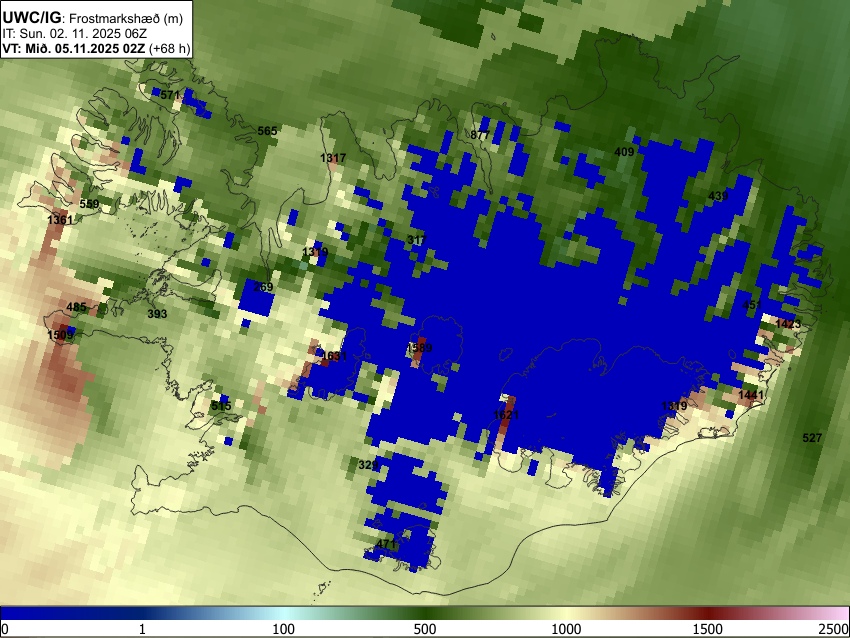The image size is (850, 638).
Task: Click the '500' tick on the color scale
Action: coord(425,629)
